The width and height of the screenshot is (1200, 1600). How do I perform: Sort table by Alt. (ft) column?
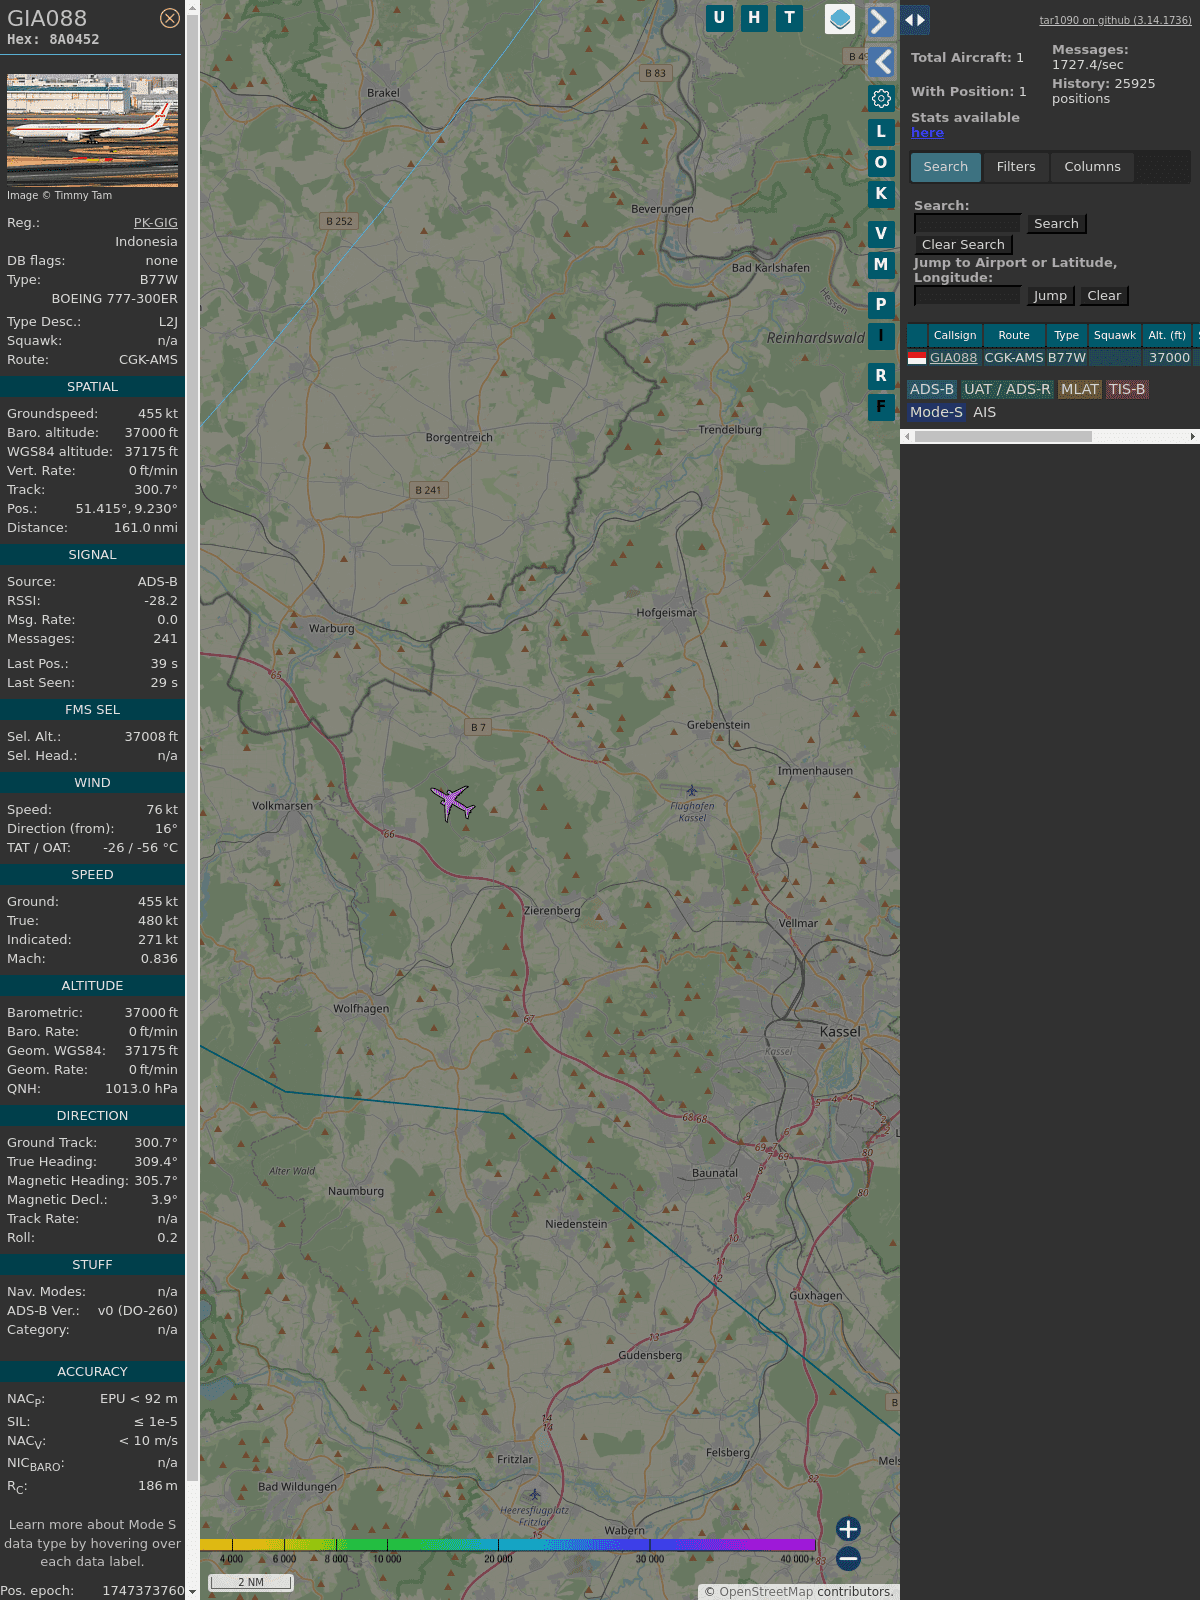1167,335
